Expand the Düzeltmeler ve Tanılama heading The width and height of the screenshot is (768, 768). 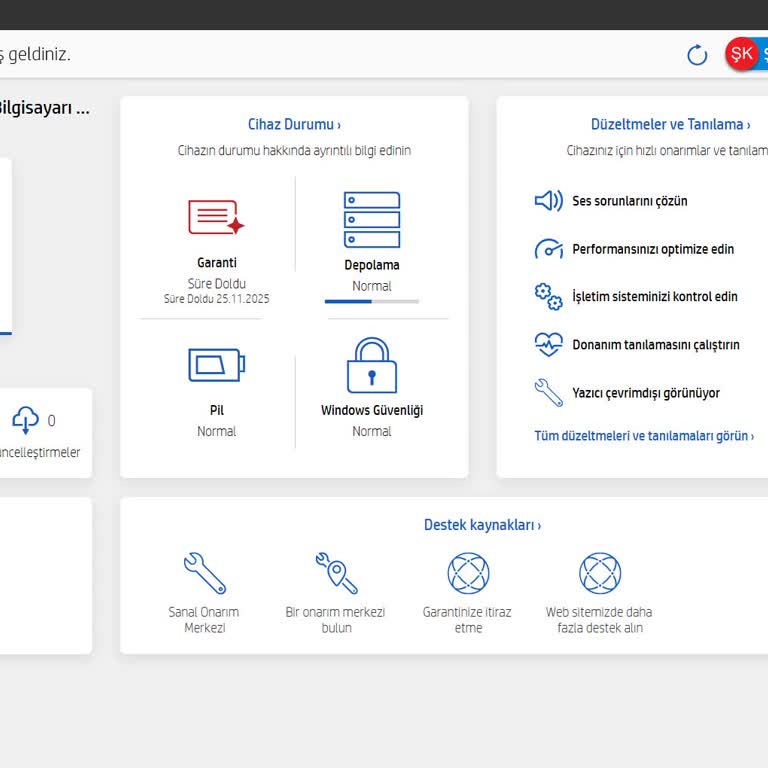point(670,124)
